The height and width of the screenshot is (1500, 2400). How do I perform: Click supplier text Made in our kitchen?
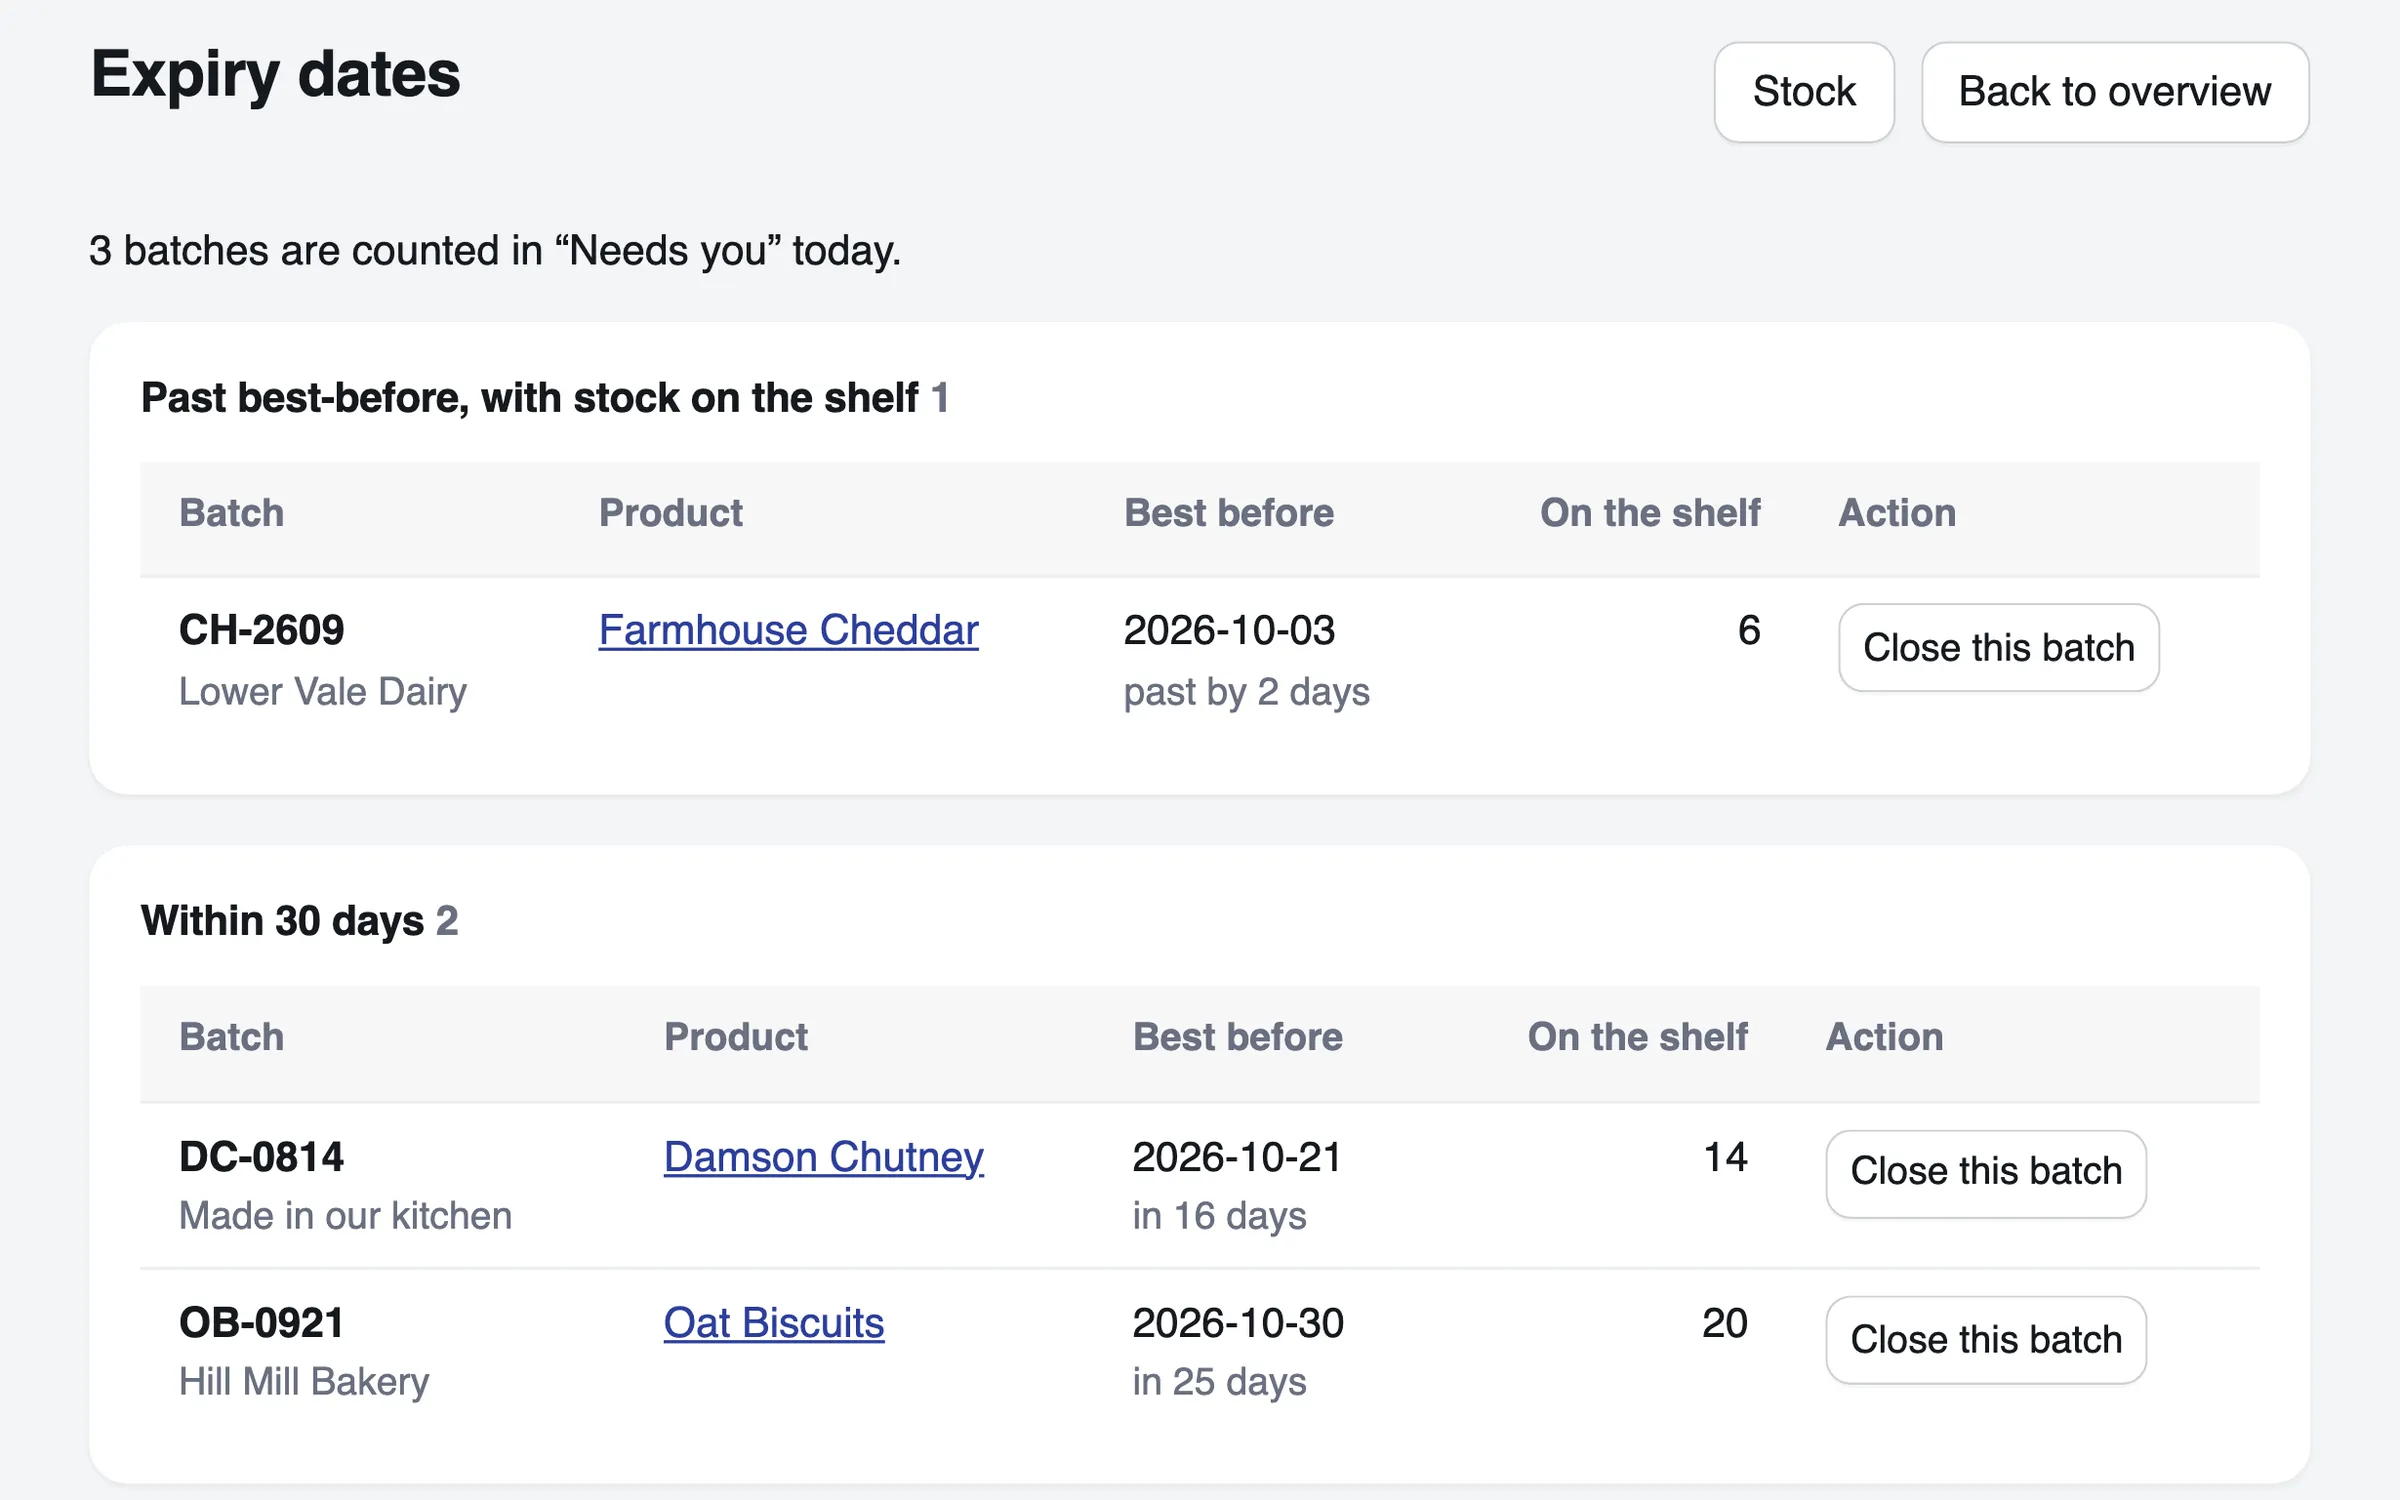345,1216
